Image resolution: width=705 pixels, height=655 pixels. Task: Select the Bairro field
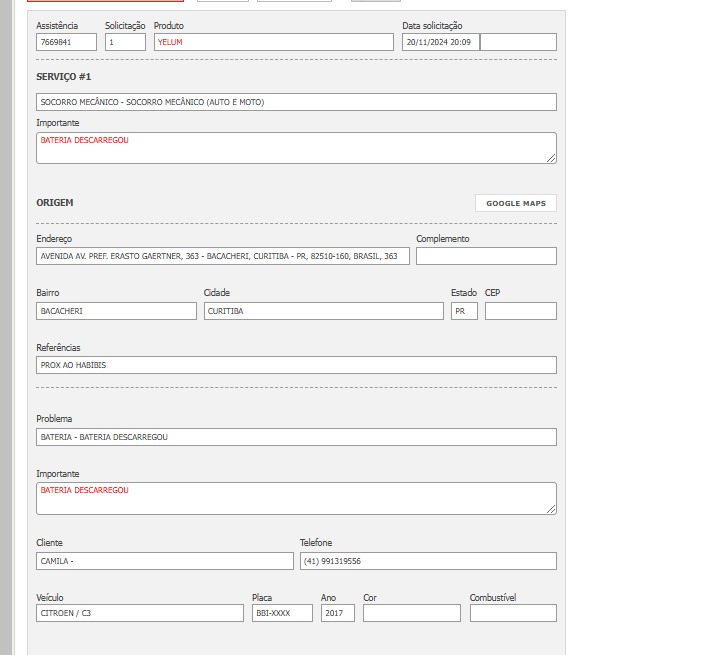click(x=116, y=311)
